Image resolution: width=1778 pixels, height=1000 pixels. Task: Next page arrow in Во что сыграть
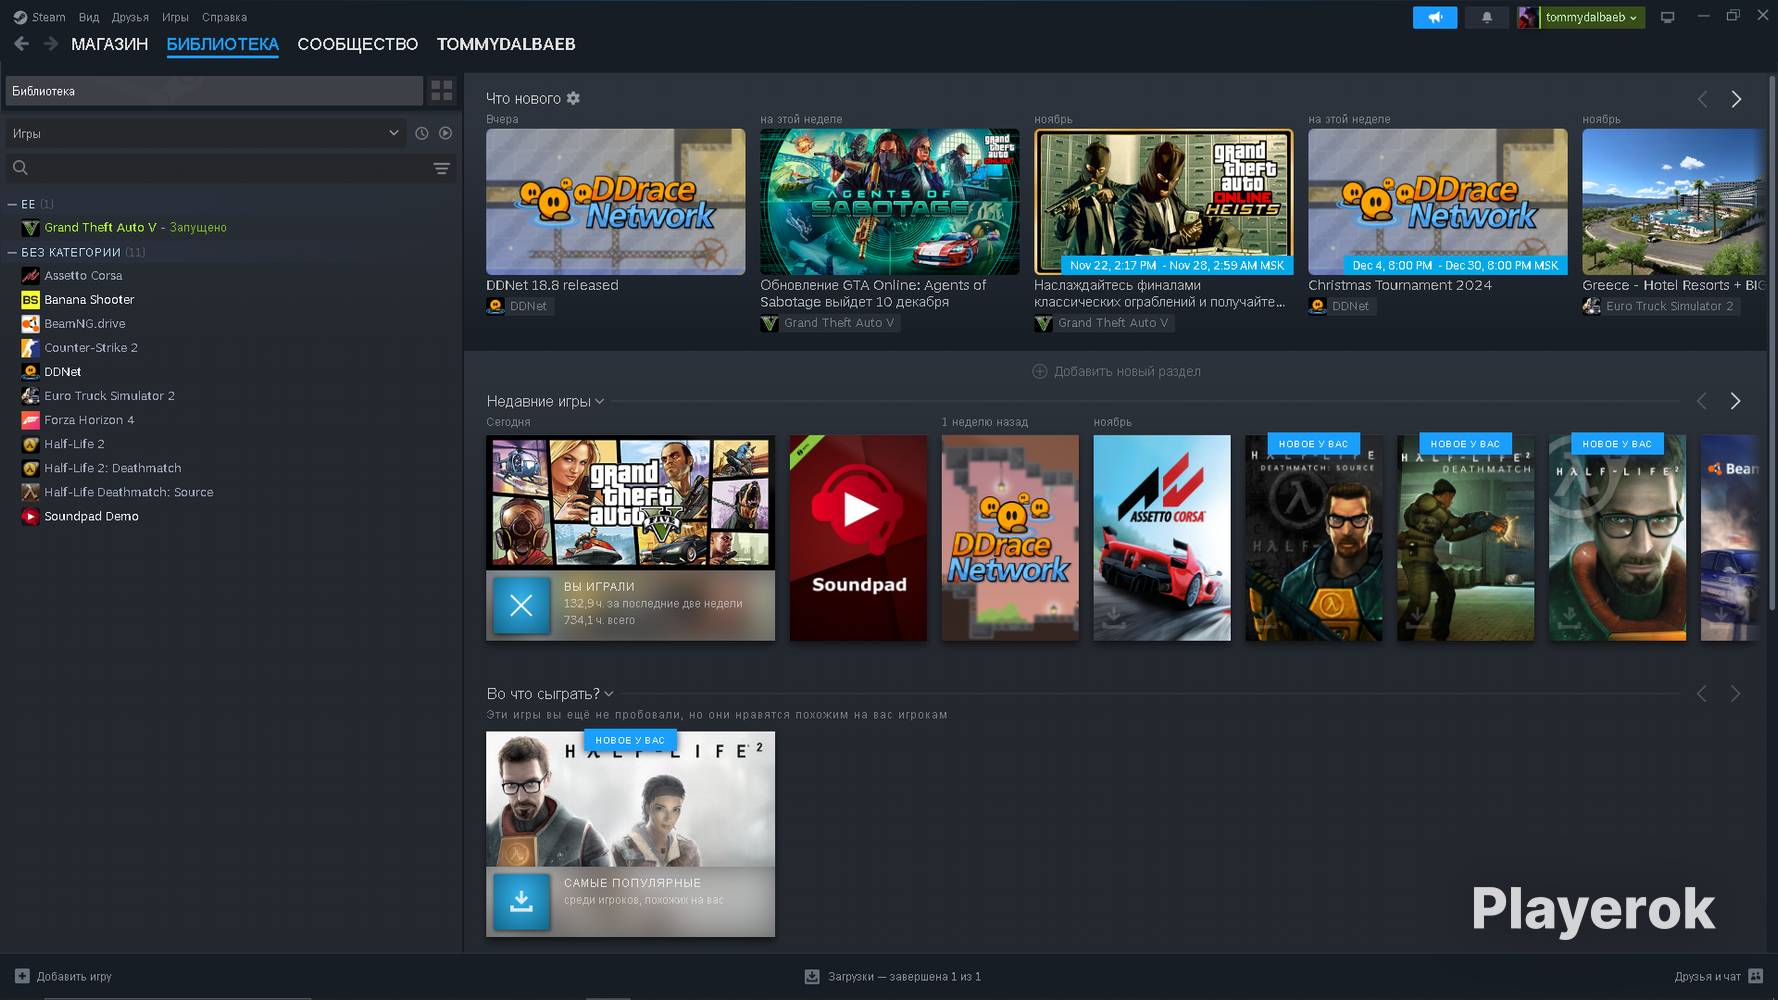(1736, 693)
